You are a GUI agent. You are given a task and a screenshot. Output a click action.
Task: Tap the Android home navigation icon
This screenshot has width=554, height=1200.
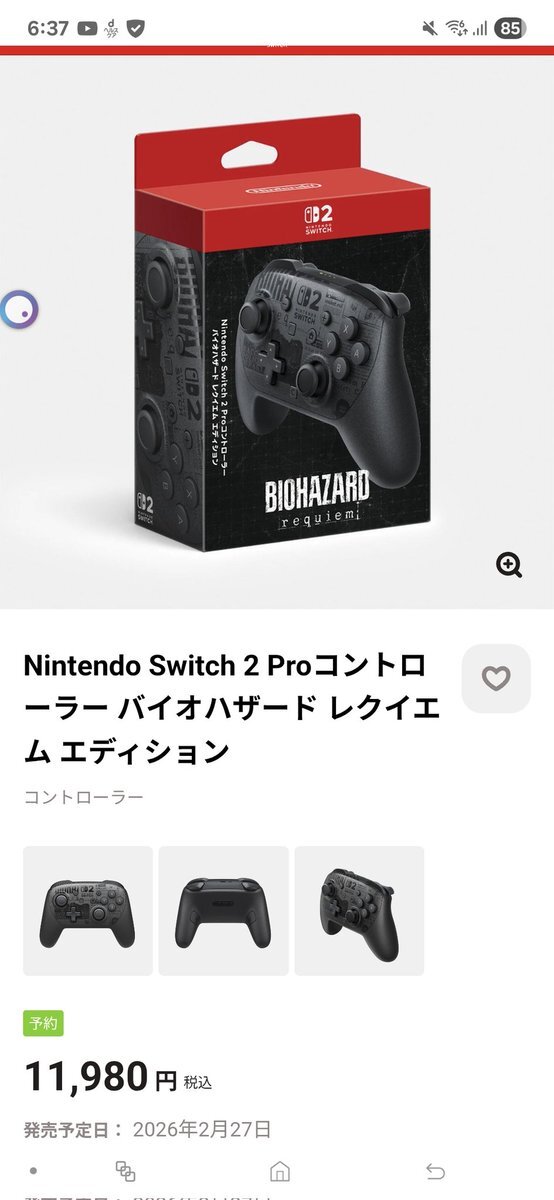coord(280,1171)
